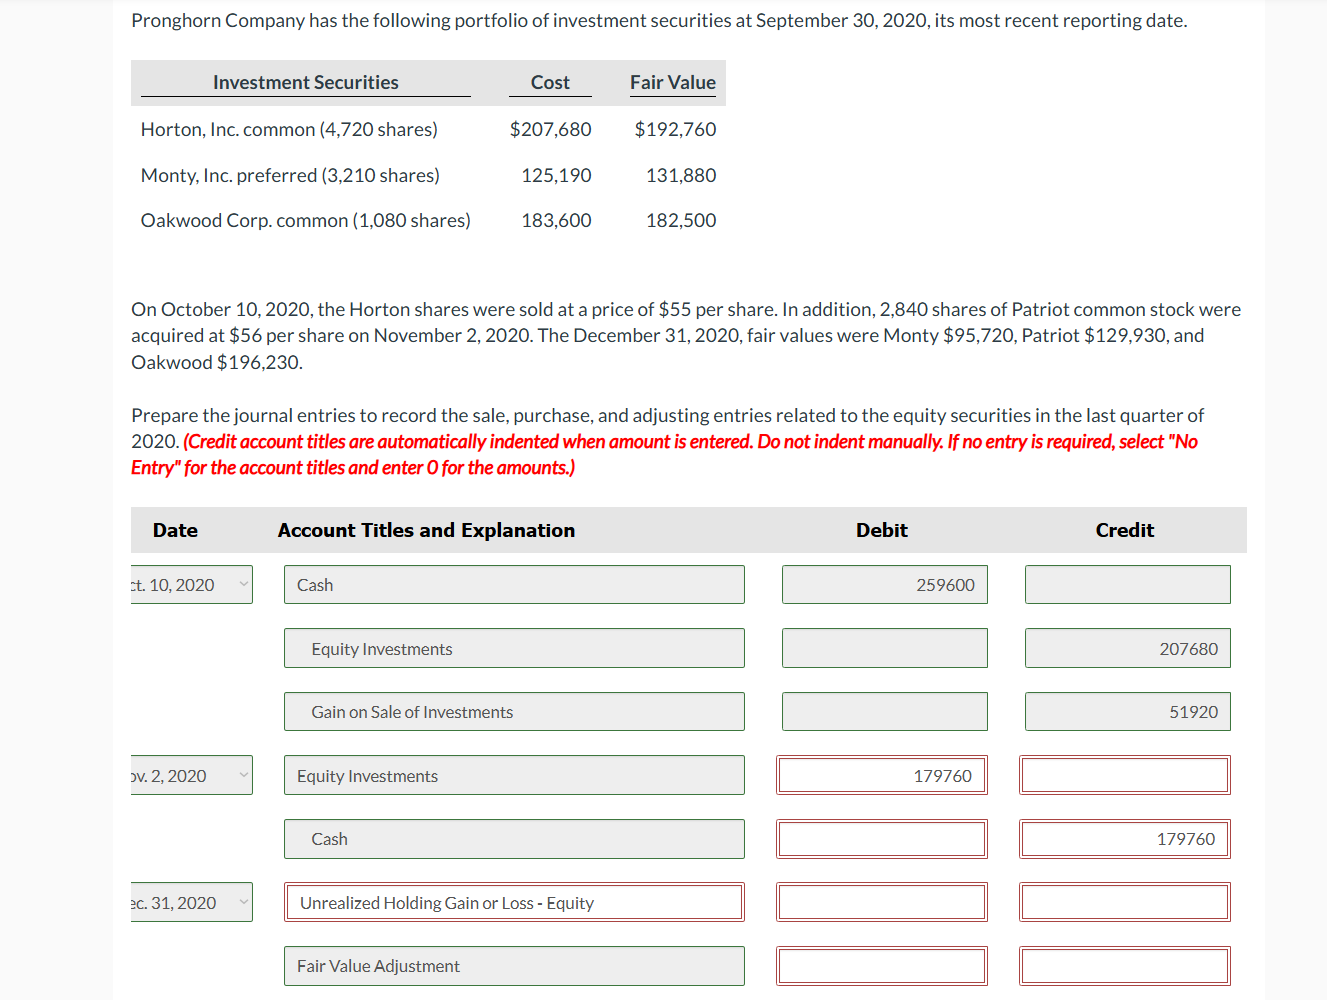Click the credit field for Unrealized Holding Gain or Loss
1327x1000 pixels.
click(1125, 903)
